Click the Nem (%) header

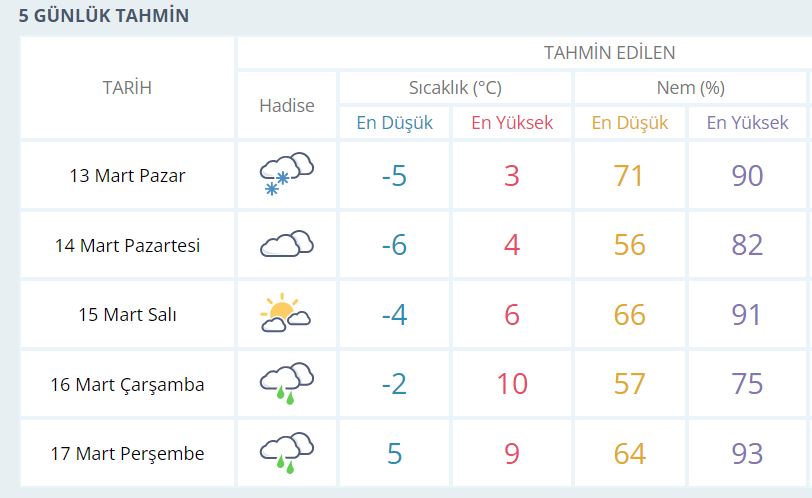click(690, 87)
